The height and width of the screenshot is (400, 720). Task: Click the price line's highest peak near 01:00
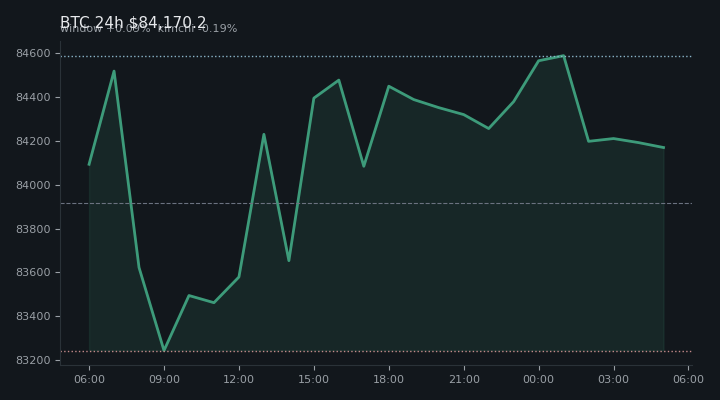[563, 56]
